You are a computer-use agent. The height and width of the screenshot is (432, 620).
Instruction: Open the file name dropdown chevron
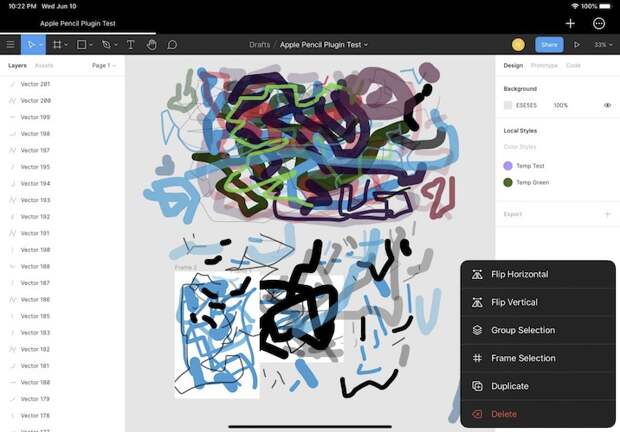pyautogui.click(x=366, y=45)
